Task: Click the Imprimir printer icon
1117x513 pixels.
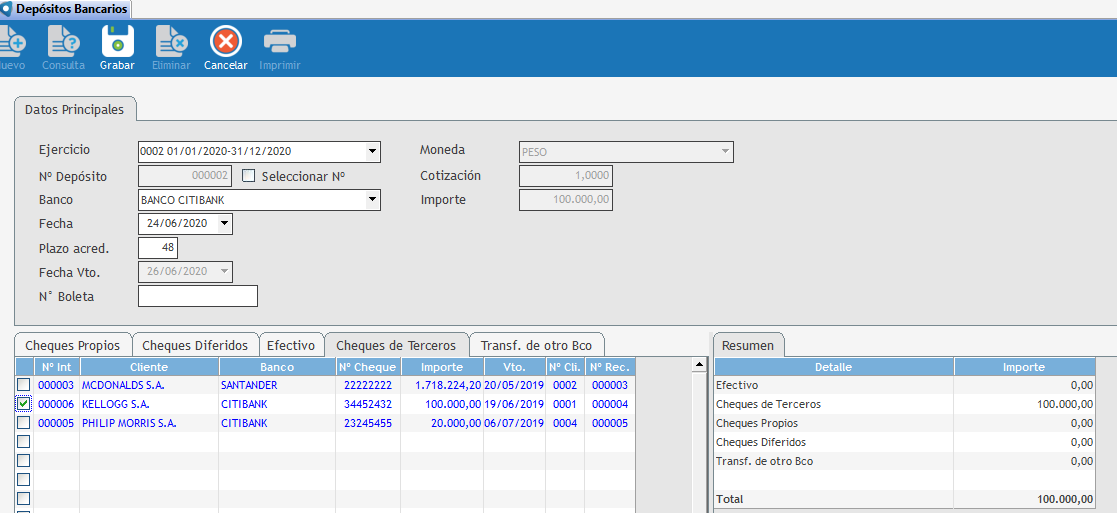Action: [x=279, y=43]
